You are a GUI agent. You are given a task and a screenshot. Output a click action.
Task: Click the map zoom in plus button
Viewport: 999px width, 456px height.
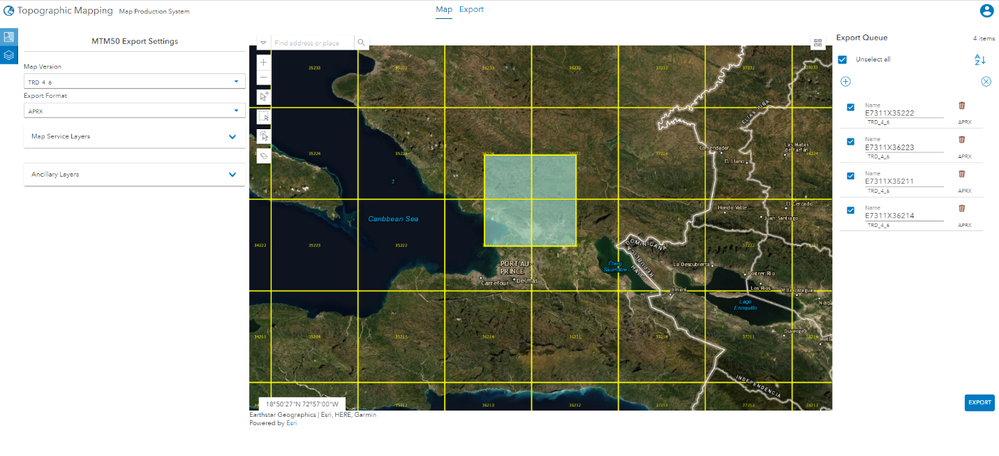click(x=264, y=62)
